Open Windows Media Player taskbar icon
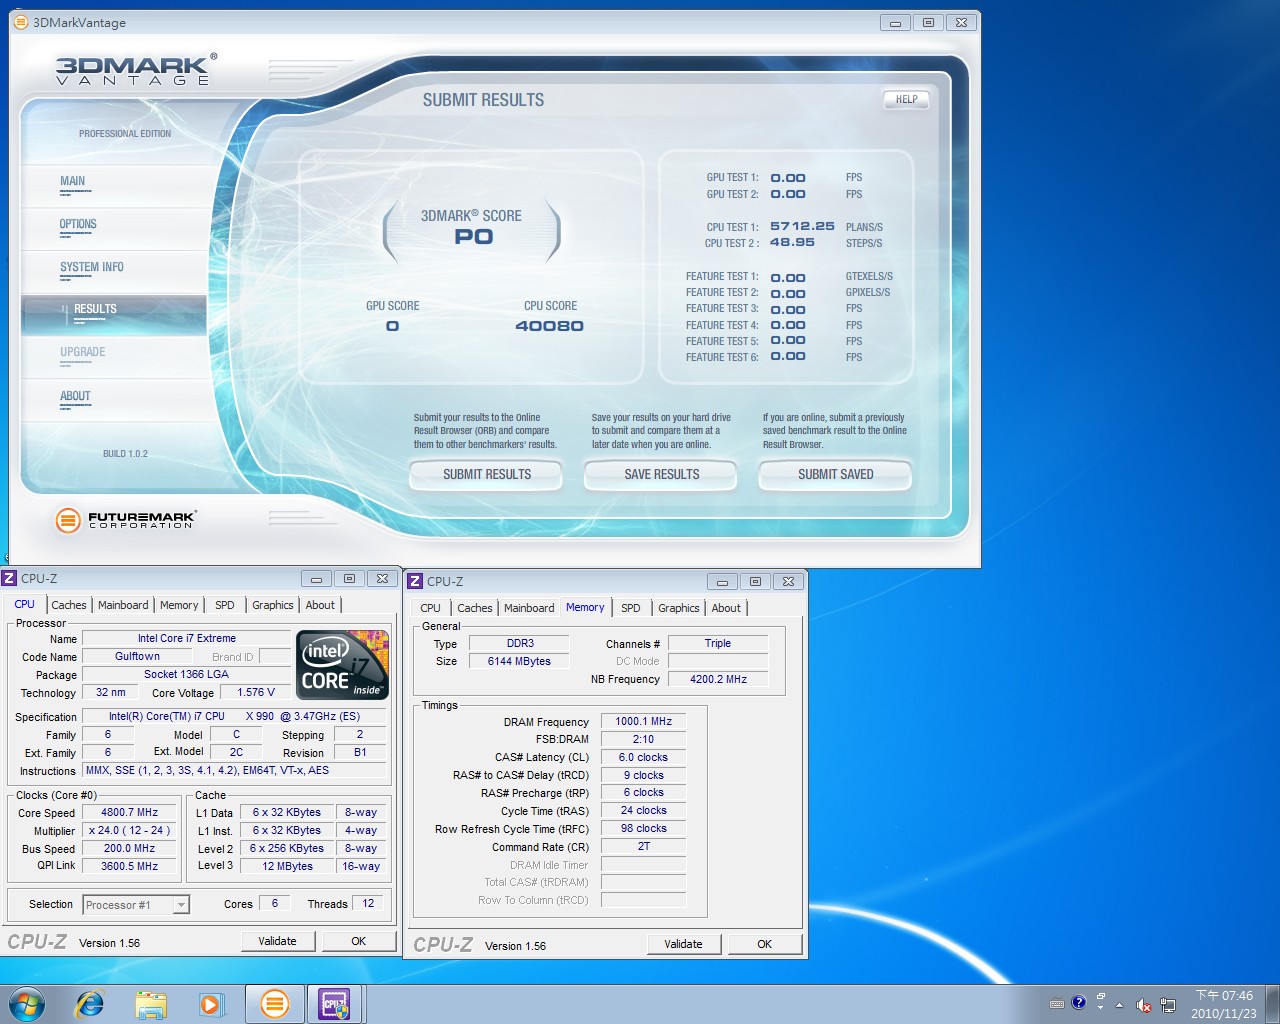 click(x=212, y=1004)
